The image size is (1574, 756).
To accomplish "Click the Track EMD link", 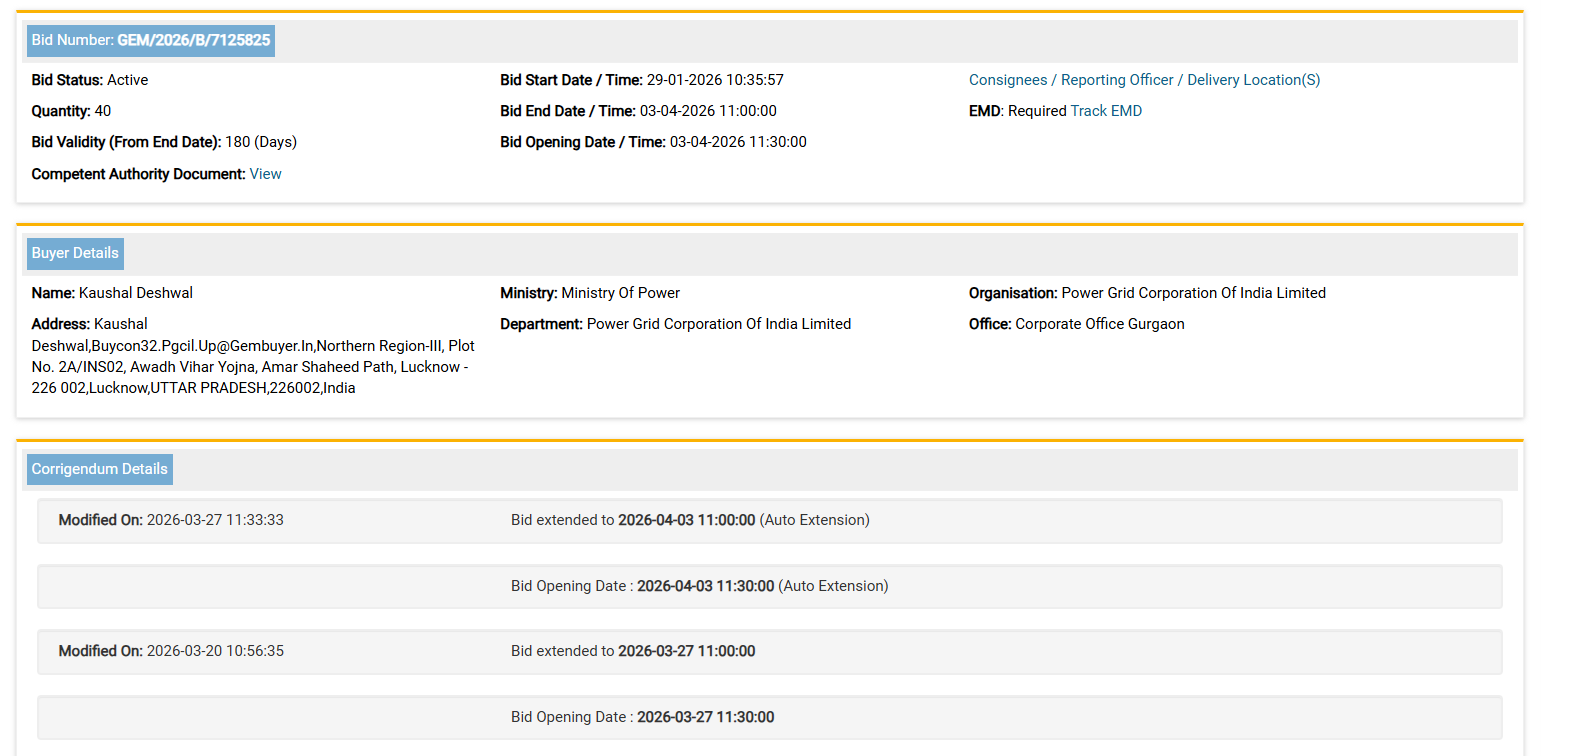I will pos(1106,111).
